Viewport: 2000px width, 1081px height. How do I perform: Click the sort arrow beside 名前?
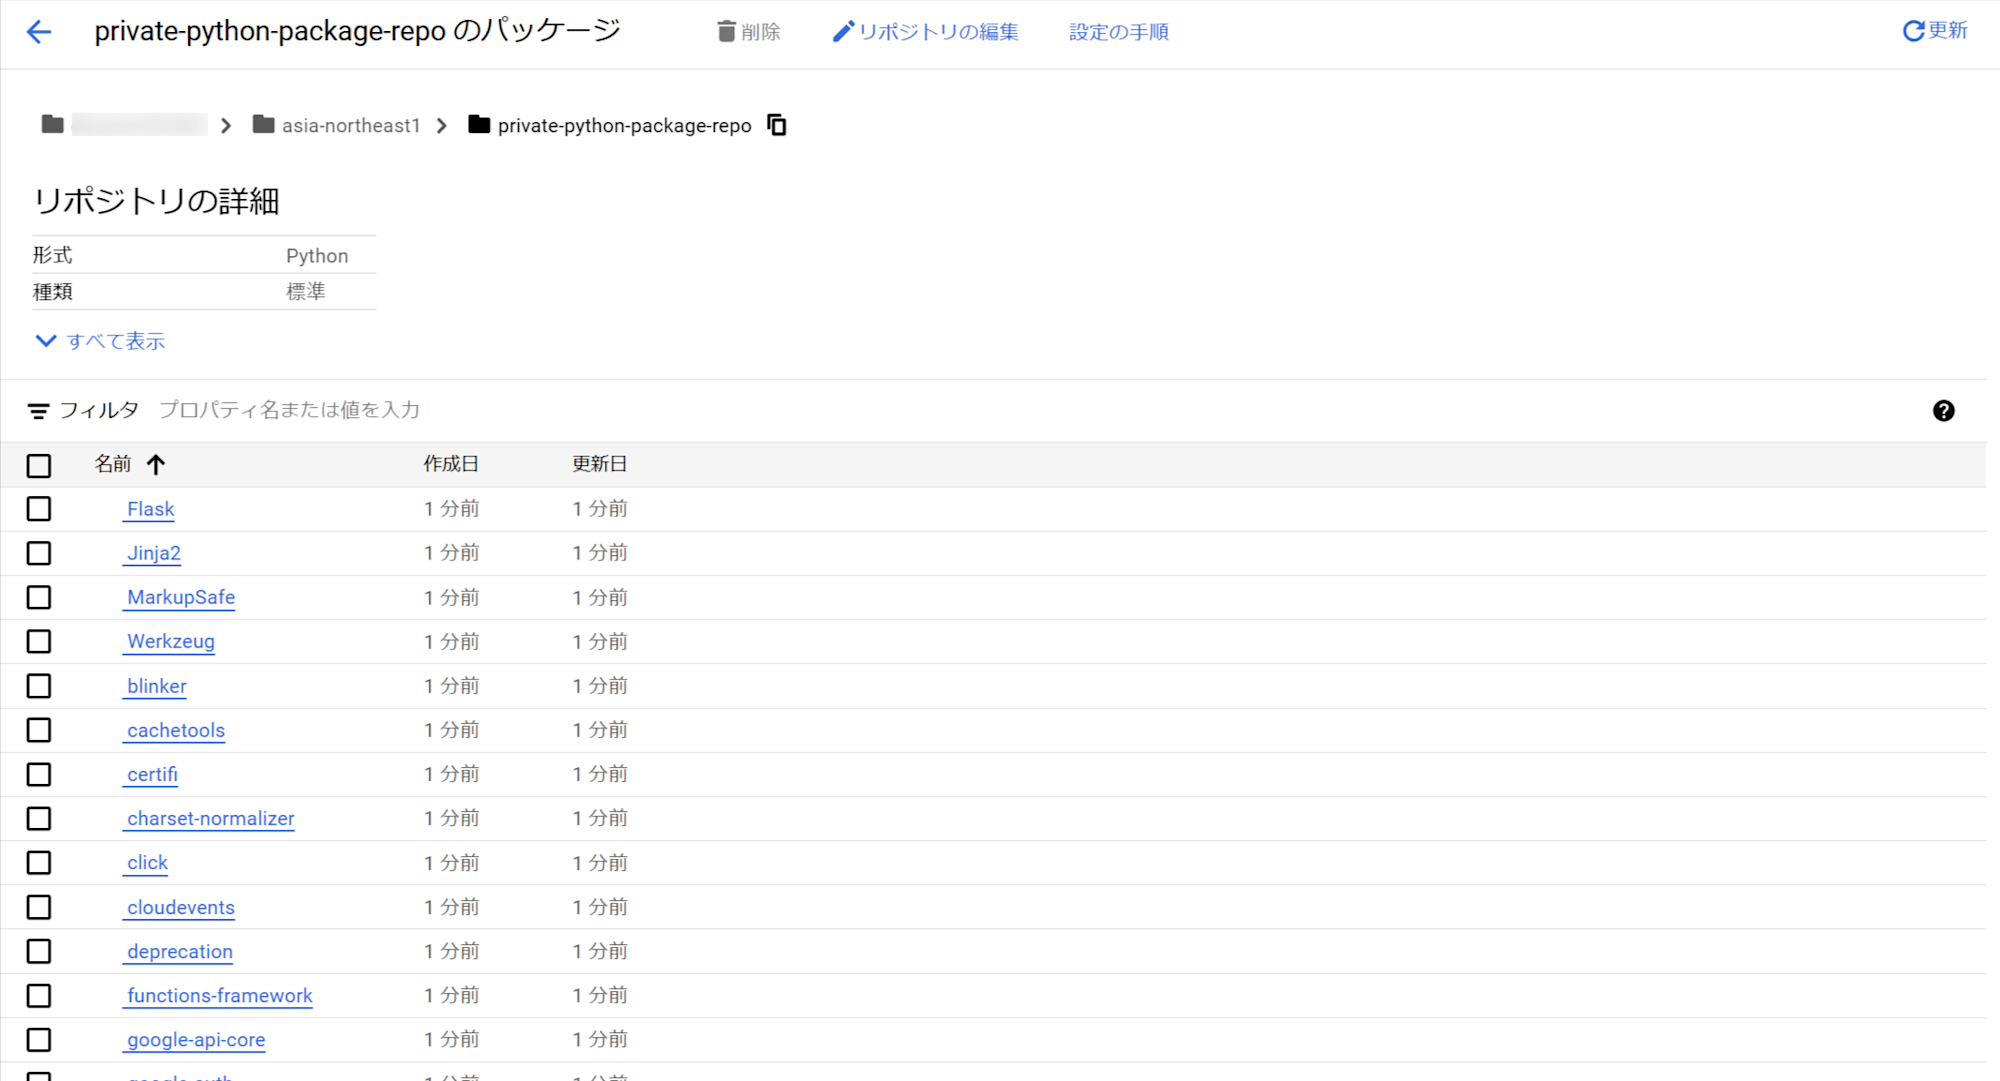pyautogui.click(x=156, y=464)
